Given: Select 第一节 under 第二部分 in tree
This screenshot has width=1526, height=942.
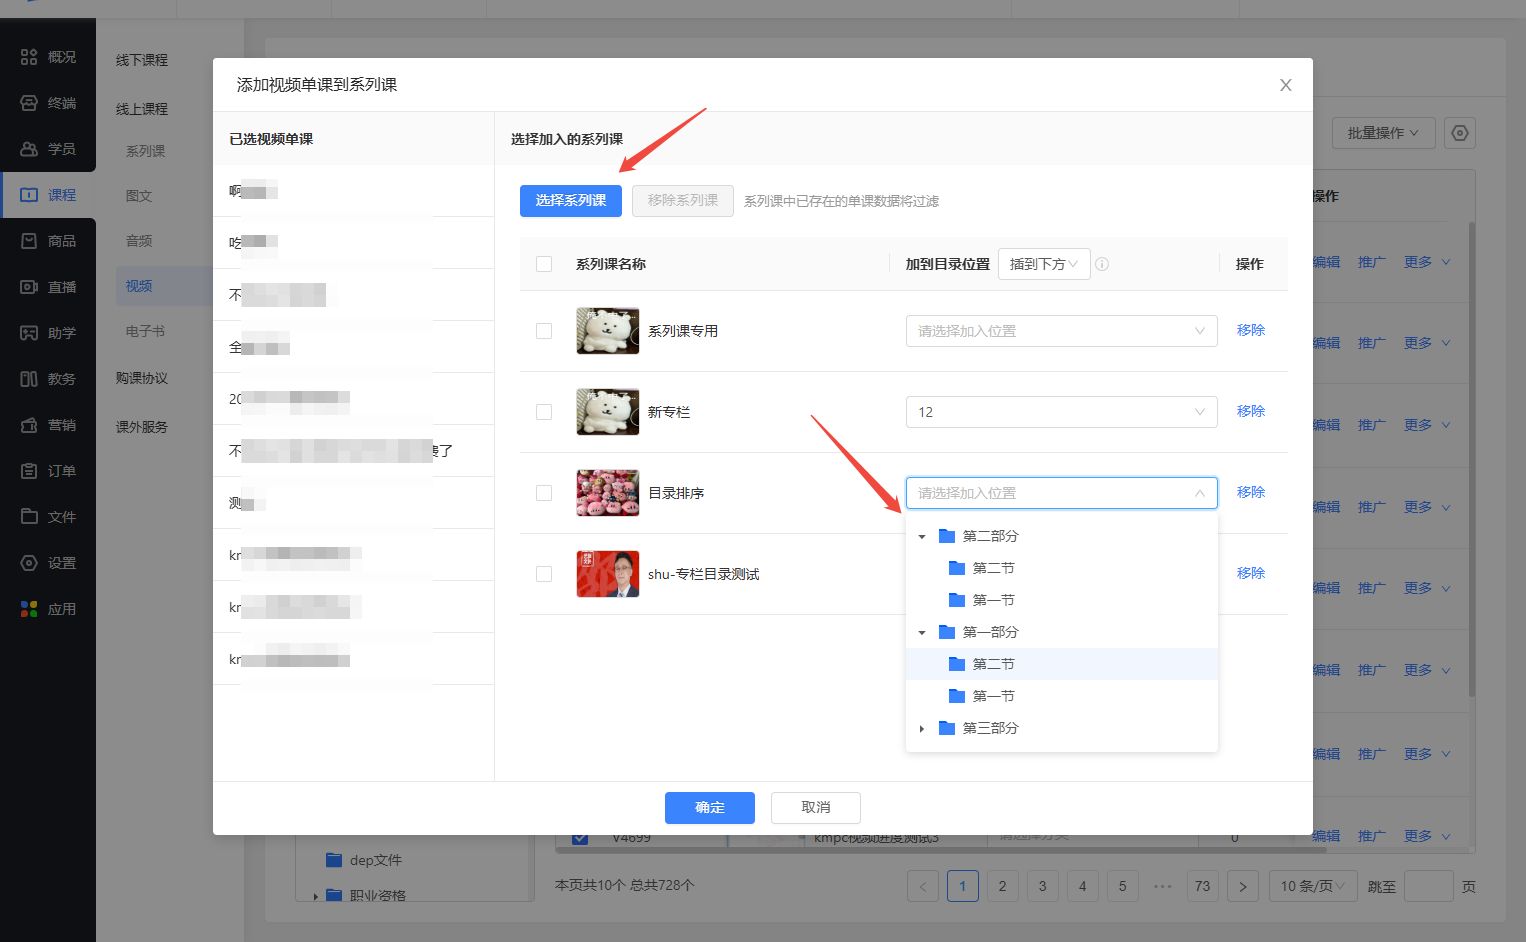Looking at the screenshot, I should 993,600.
